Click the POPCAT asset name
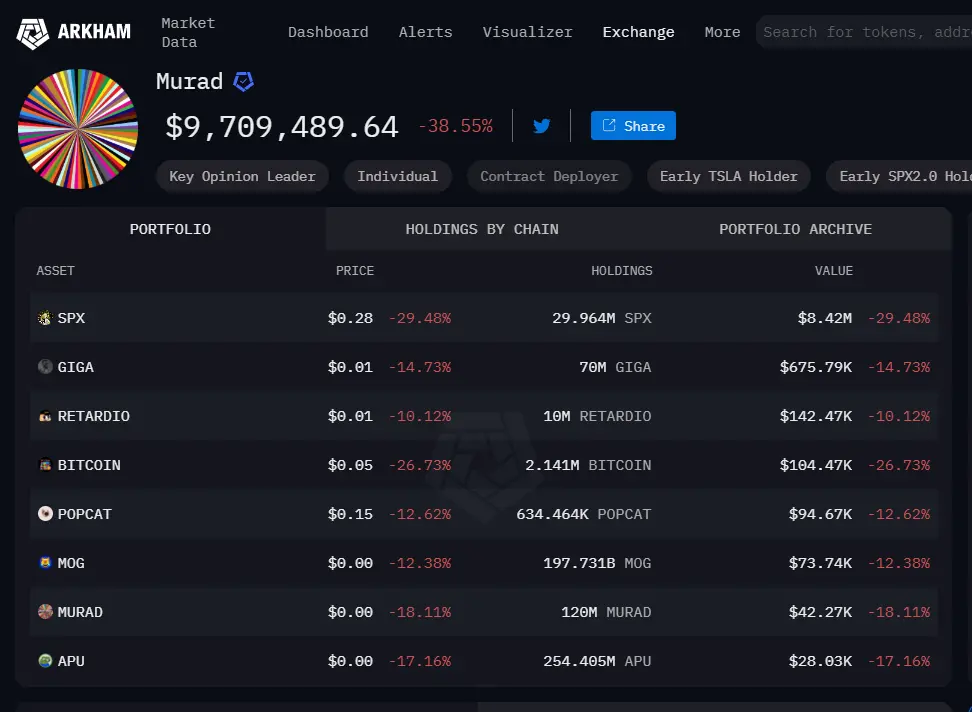This screenshot has height=712, width=972. pos(85,514)
